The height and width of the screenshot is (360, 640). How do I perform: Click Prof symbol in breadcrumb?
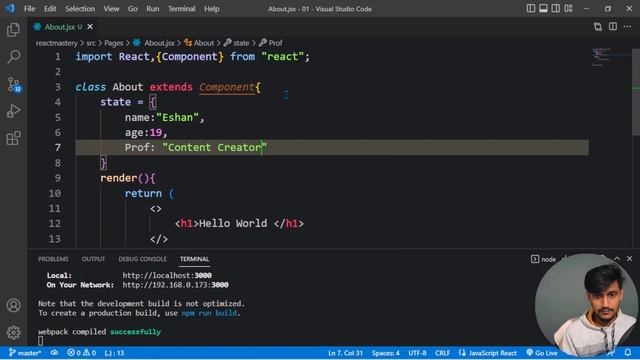click(271, 43)
